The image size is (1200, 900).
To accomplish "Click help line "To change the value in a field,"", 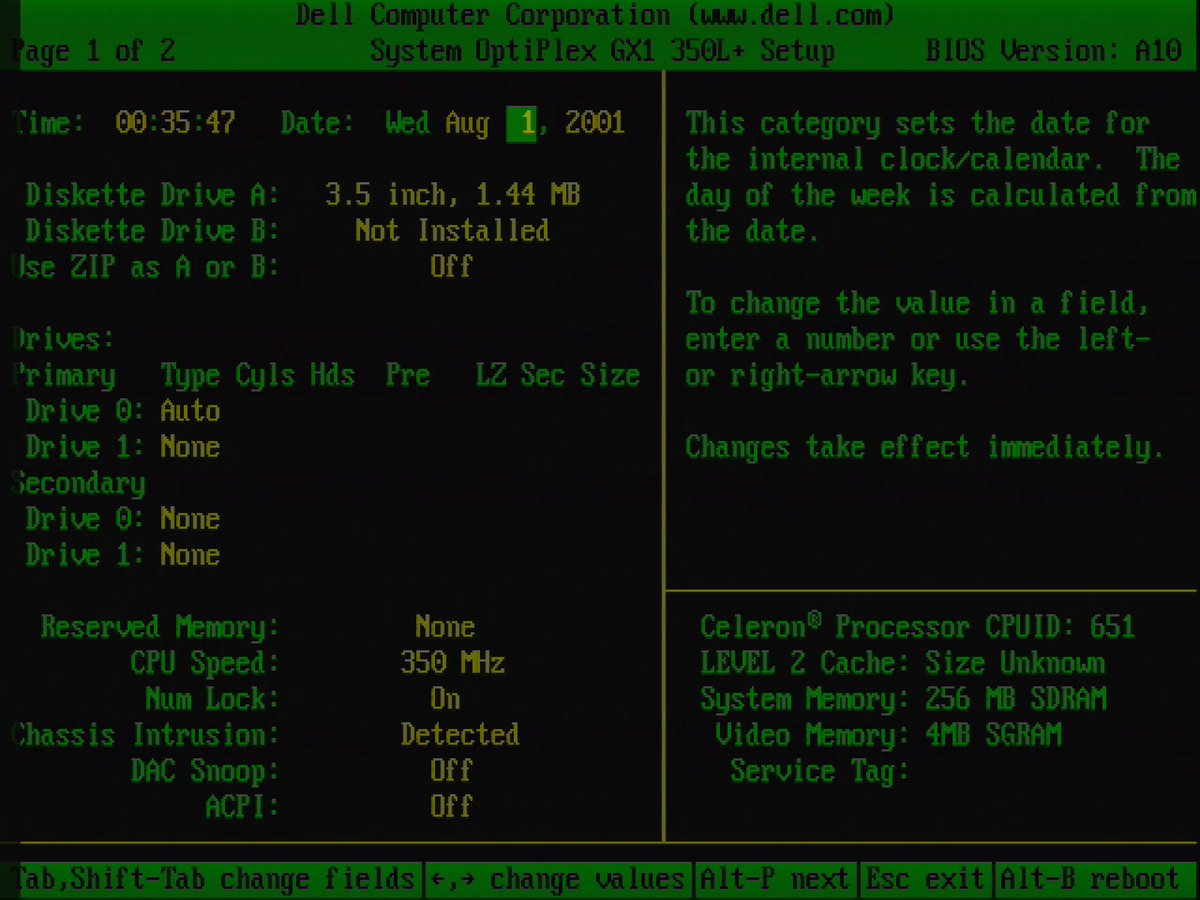I will 917,303.
